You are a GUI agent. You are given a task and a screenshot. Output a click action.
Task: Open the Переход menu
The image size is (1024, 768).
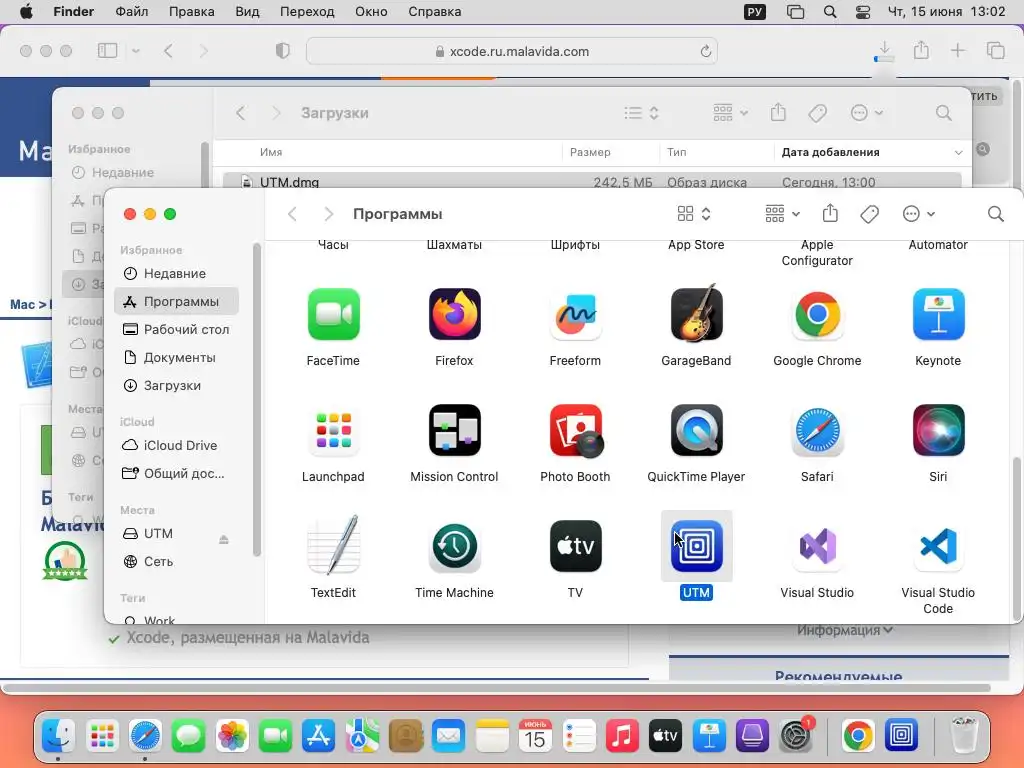pos(307,12)
